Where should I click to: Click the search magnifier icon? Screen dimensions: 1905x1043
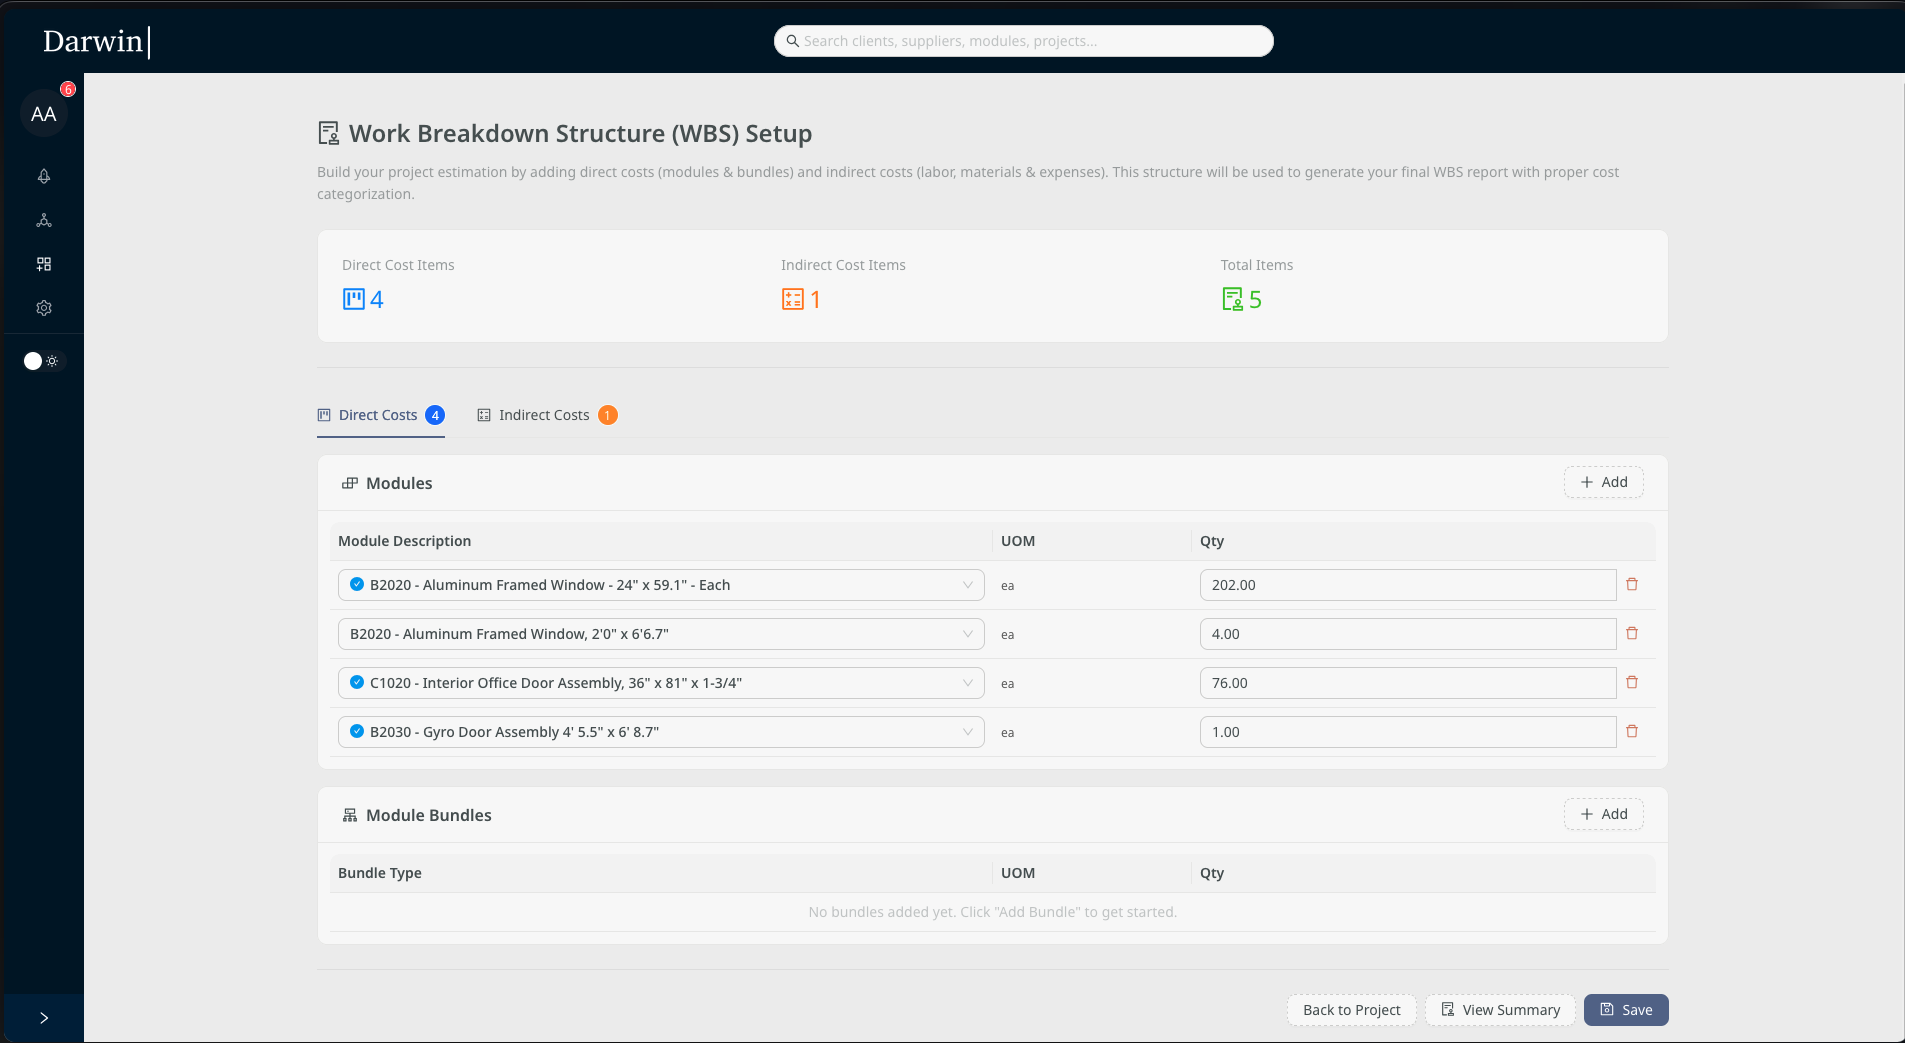pyautogui.click(x=791, y=41)
